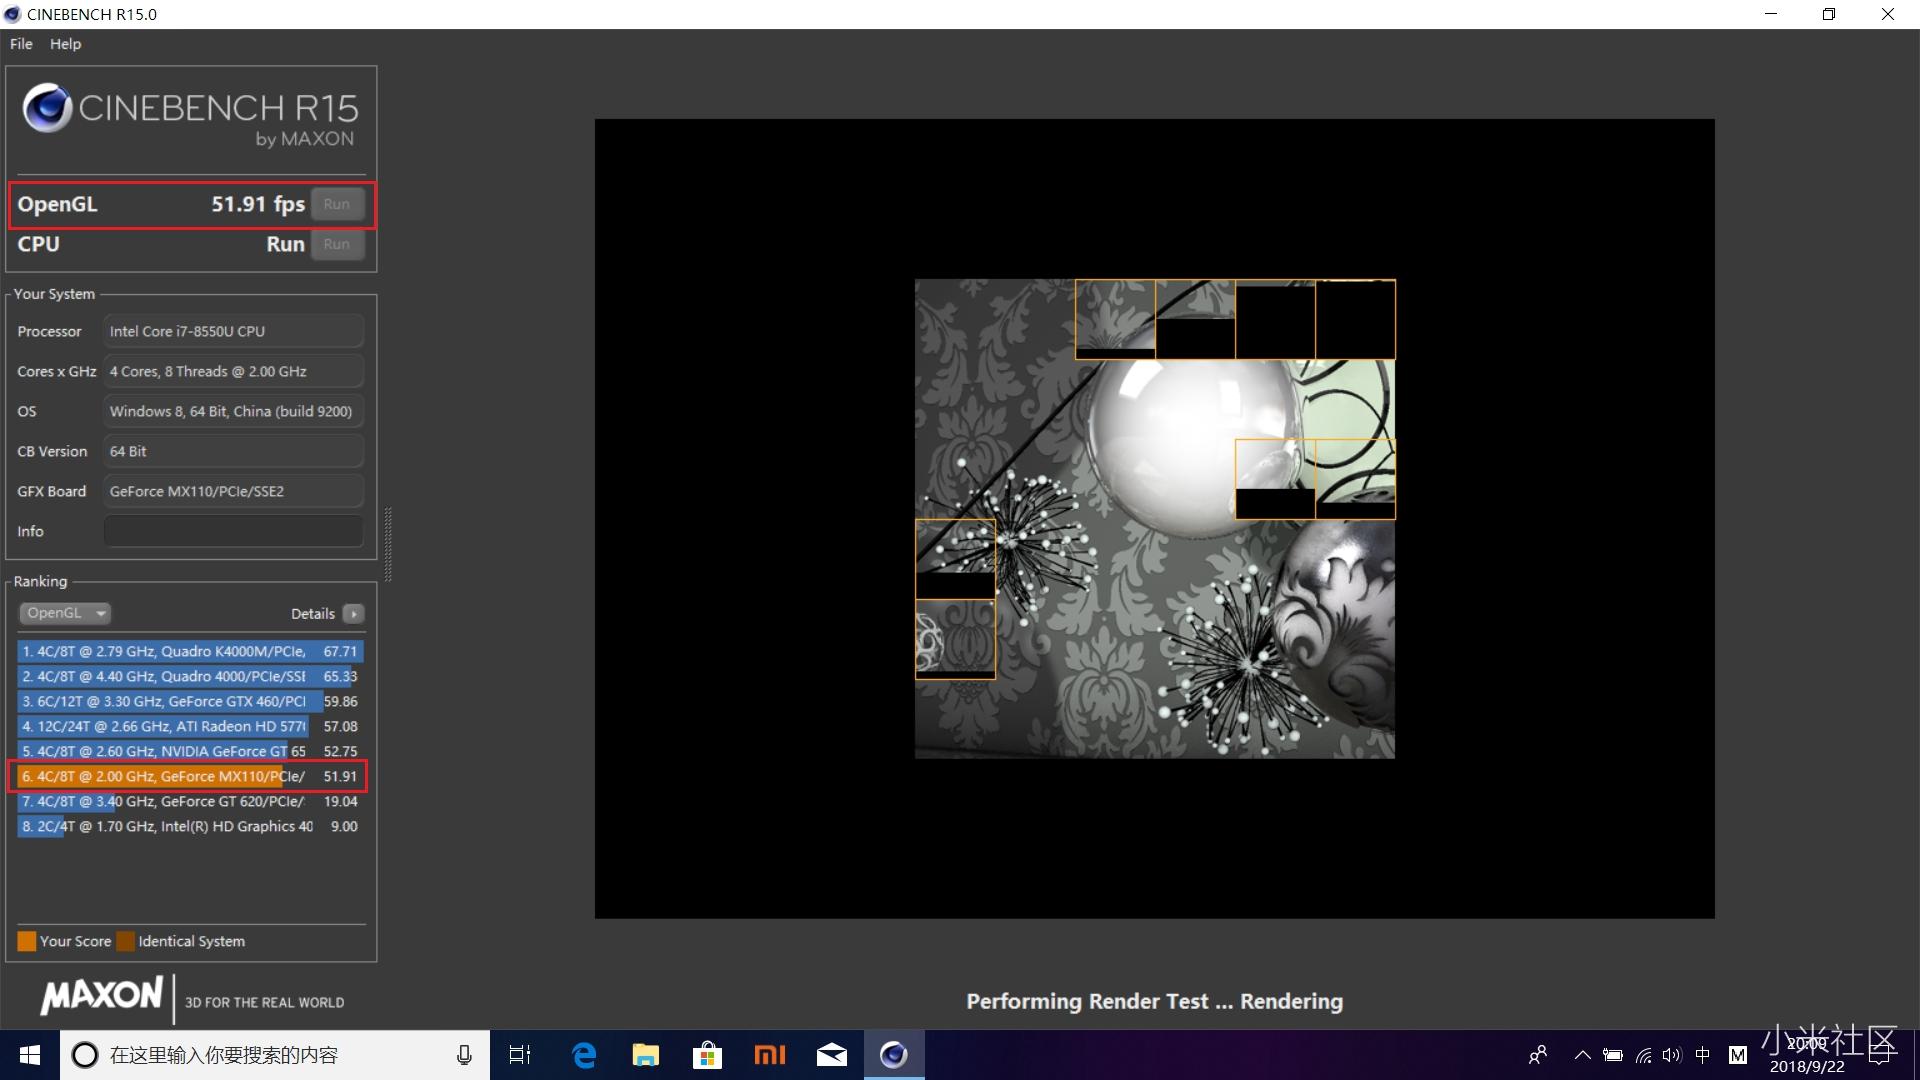Click the side panel splitter handle

[388, 545]
